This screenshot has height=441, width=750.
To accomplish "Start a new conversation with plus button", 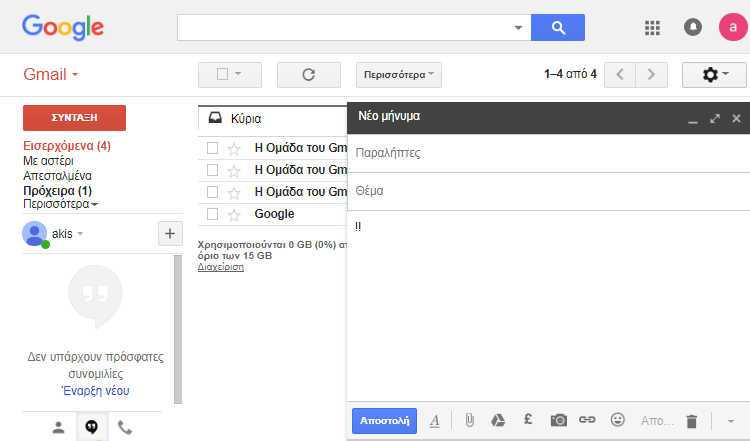I will [x=170, y=233].
